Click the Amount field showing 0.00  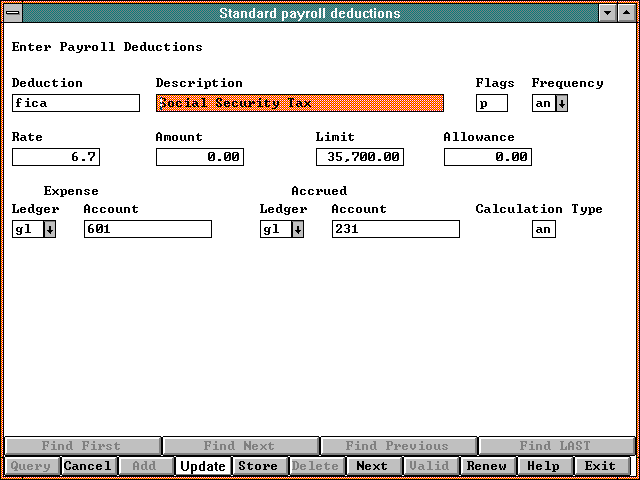tap(200, 157)
